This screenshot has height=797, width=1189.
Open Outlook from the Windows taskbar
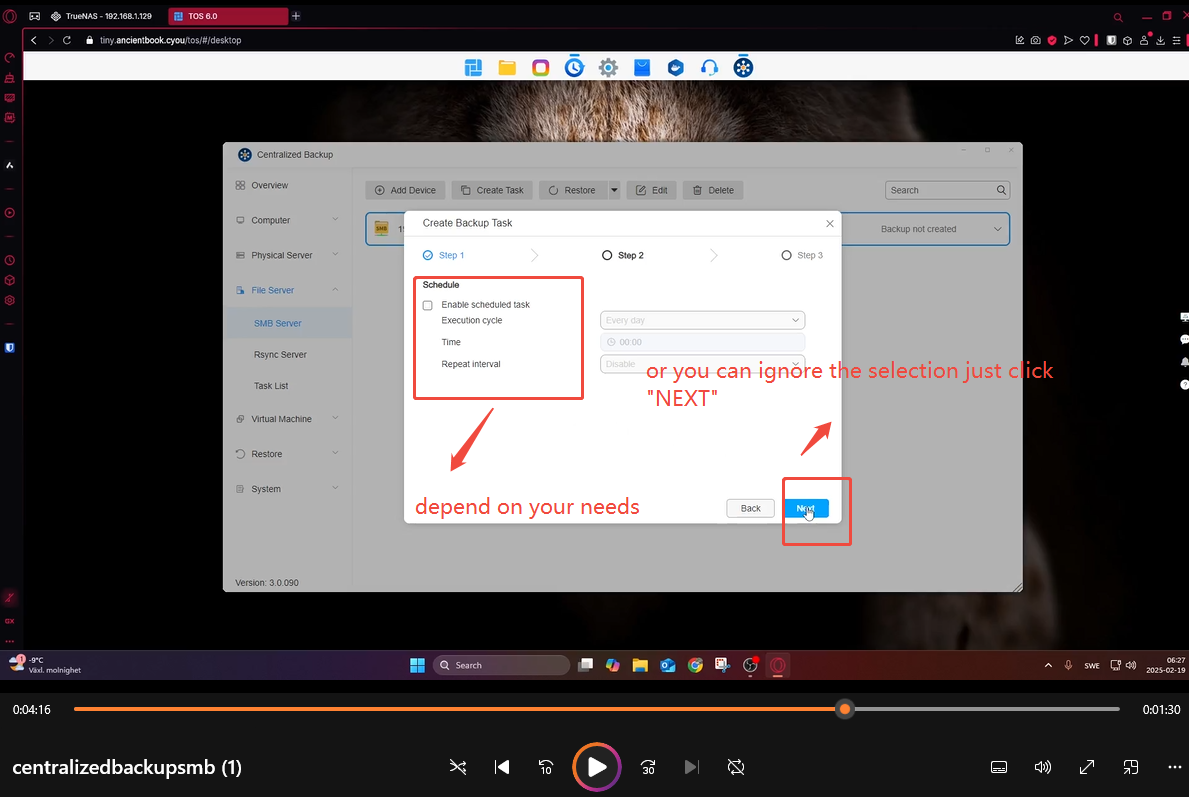[667, 665]
